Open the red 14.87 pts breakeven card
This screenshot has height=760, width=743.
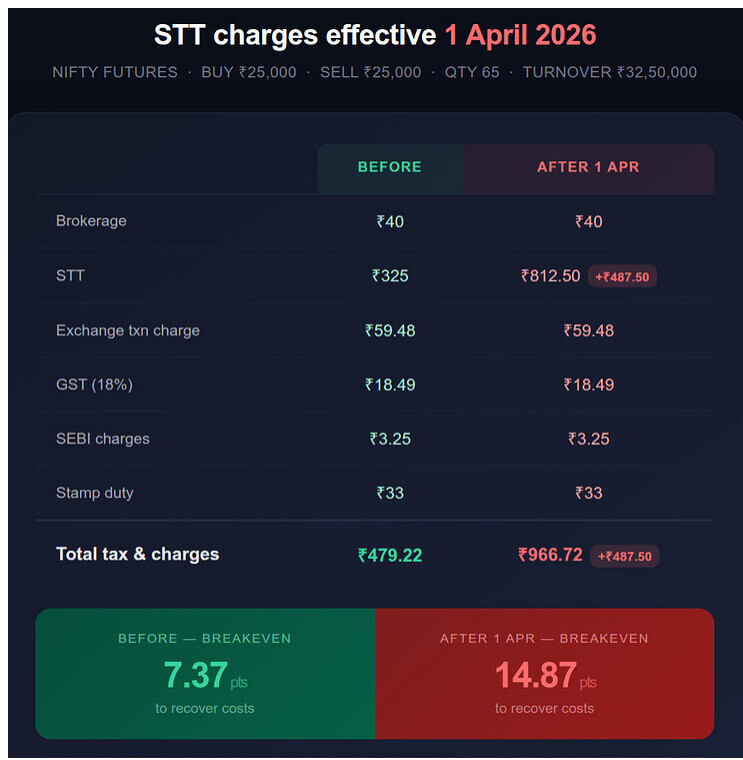[x=545, y=674]
